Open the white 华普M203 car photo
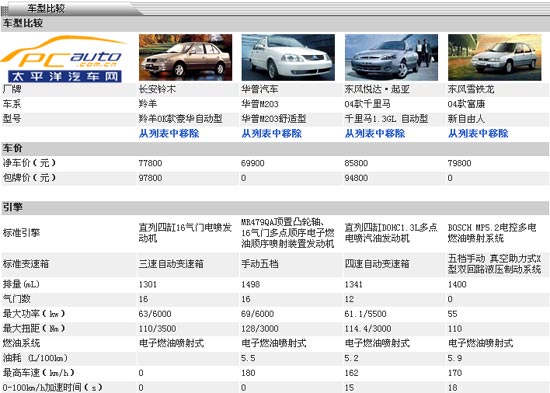The height and width of the screenshot is (393, 550). (288, 57)
